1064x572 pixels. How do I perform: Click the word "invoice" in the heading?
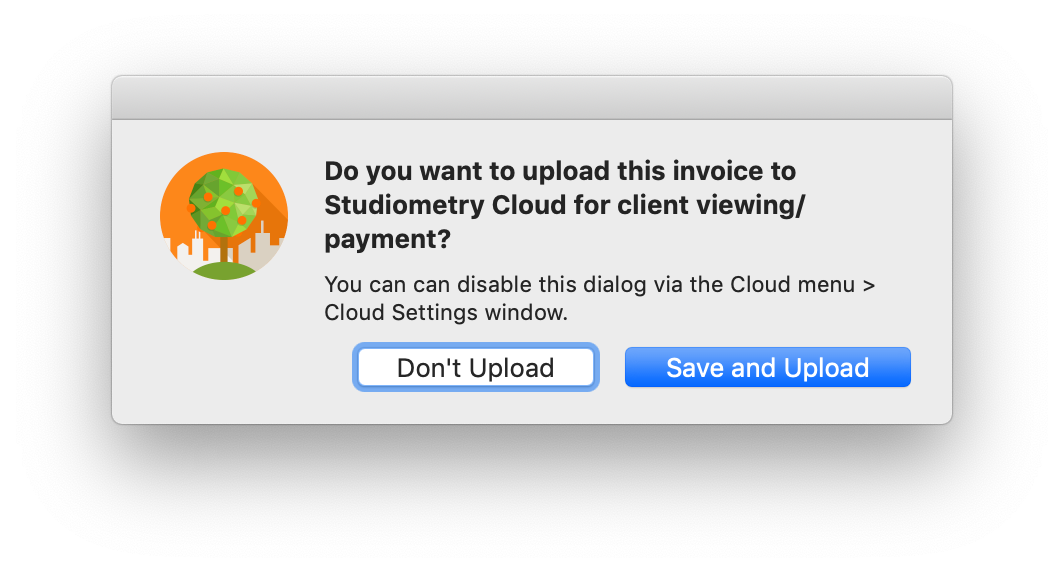click(717, 171)
